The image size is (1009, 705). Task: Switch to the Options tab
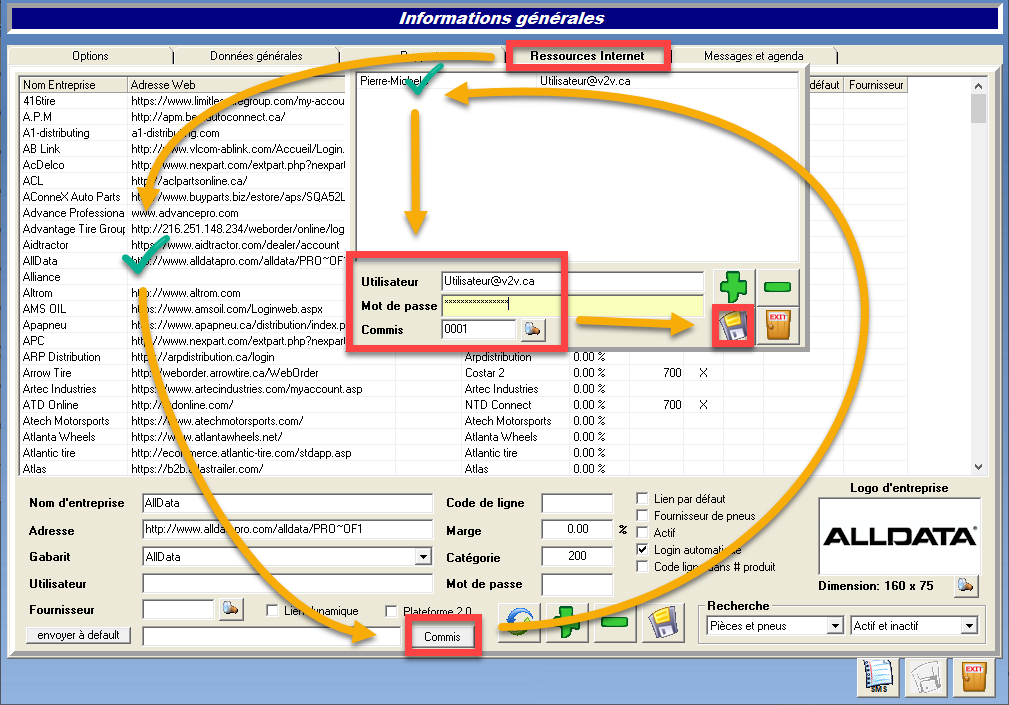point(91,56)
